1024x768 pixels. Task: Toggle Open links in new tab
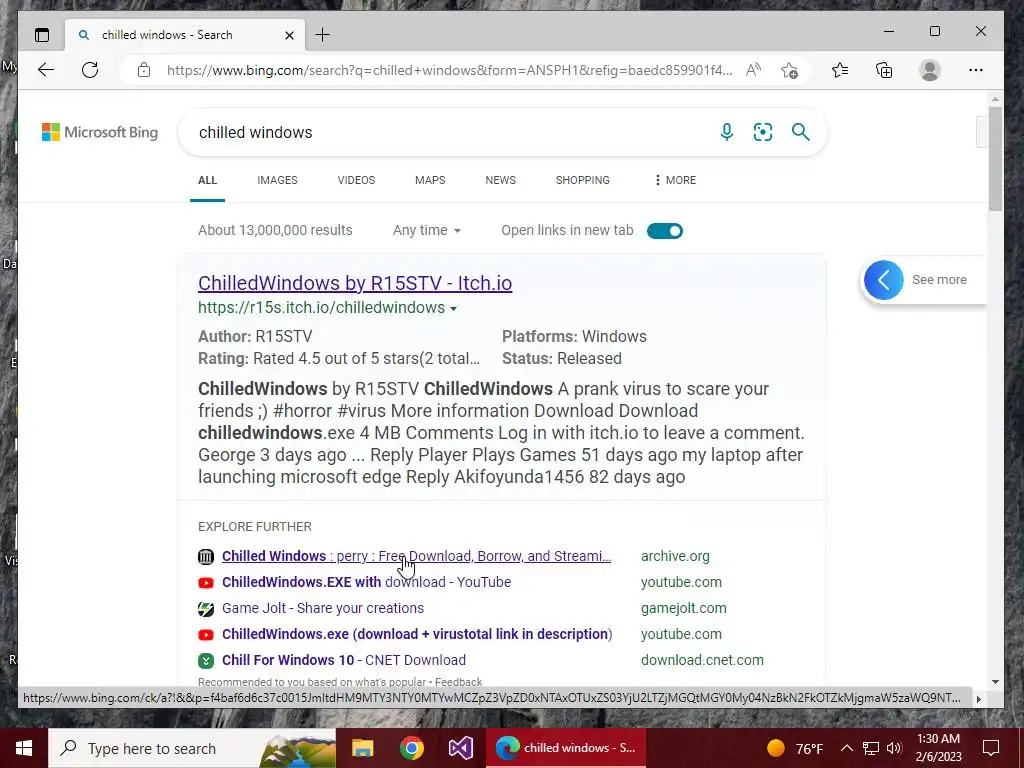665,231
